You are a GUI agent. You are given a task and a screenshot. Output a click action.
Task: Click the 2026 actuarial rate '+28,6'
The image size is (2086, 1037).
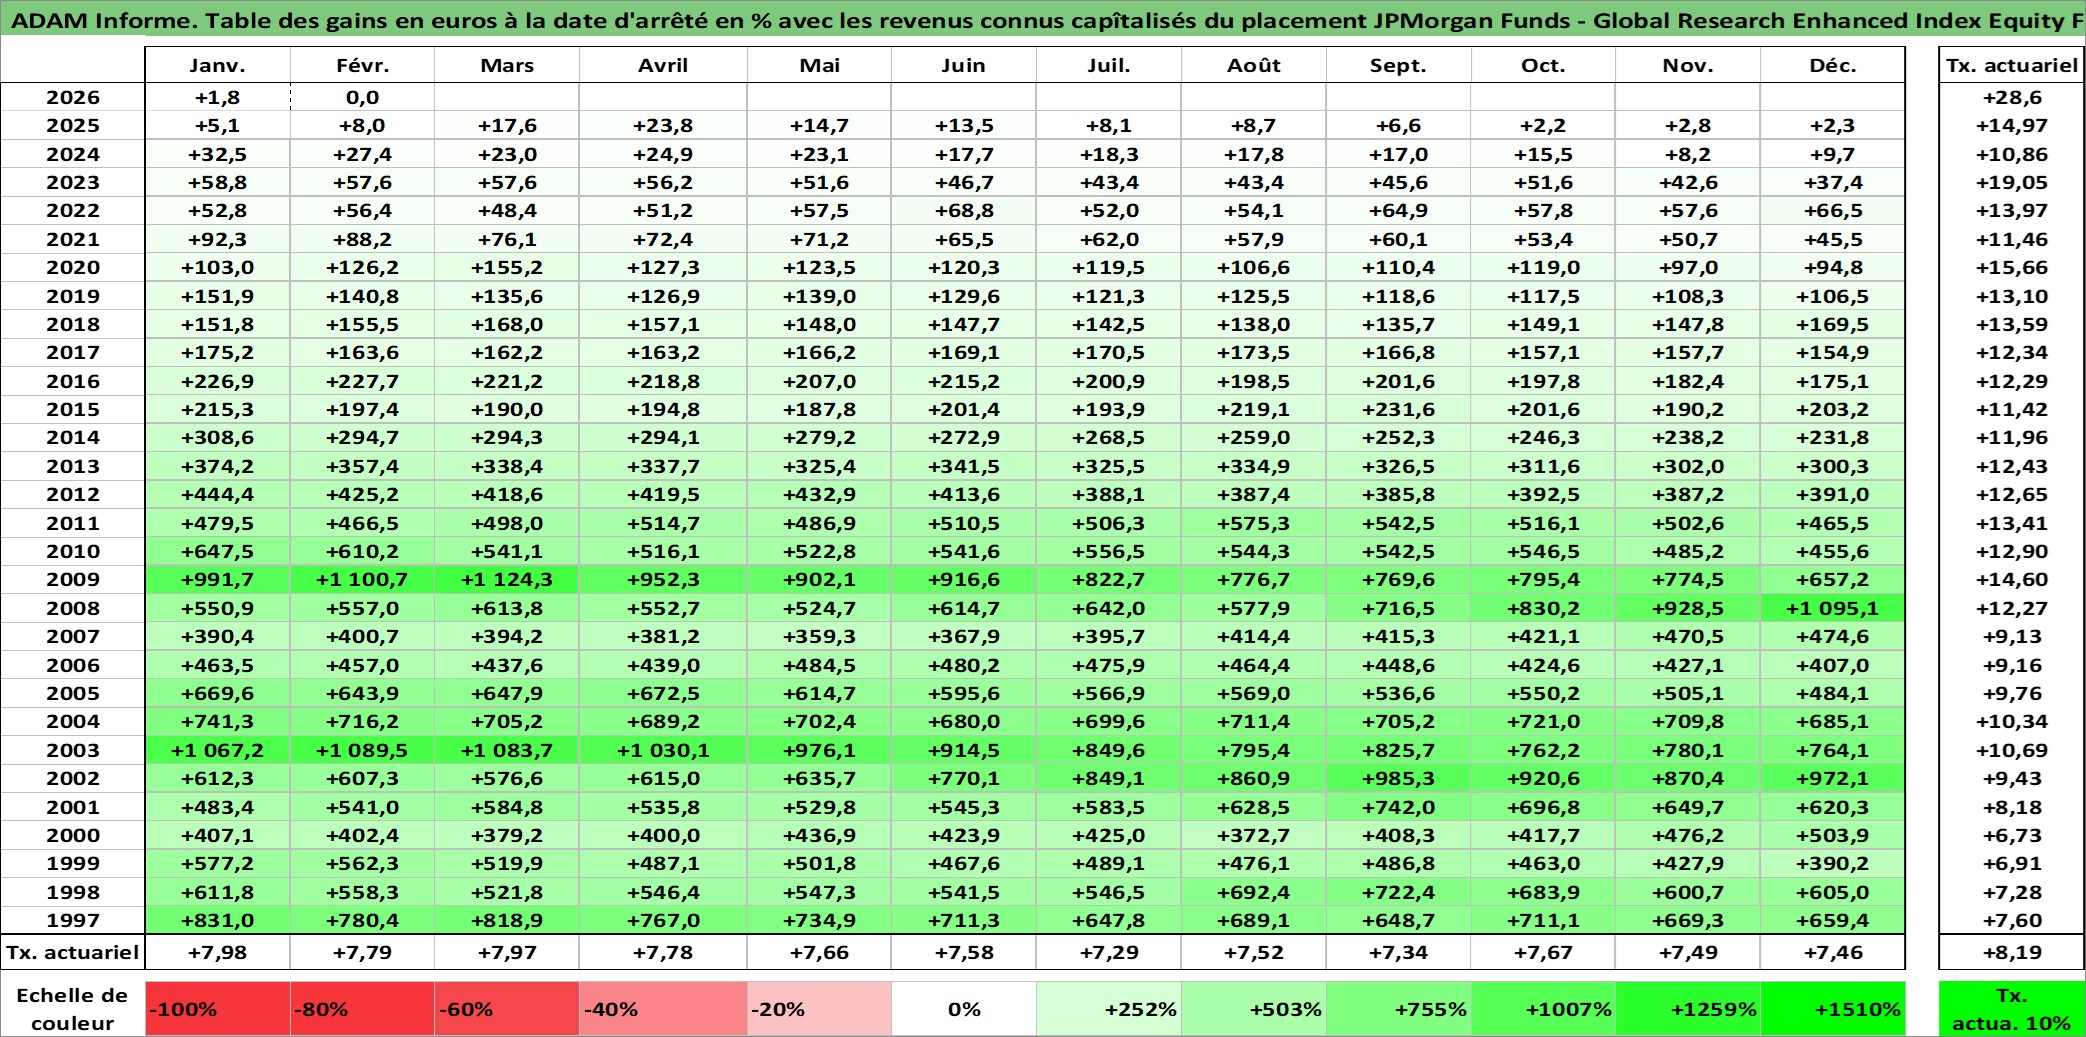point(2012,97)
